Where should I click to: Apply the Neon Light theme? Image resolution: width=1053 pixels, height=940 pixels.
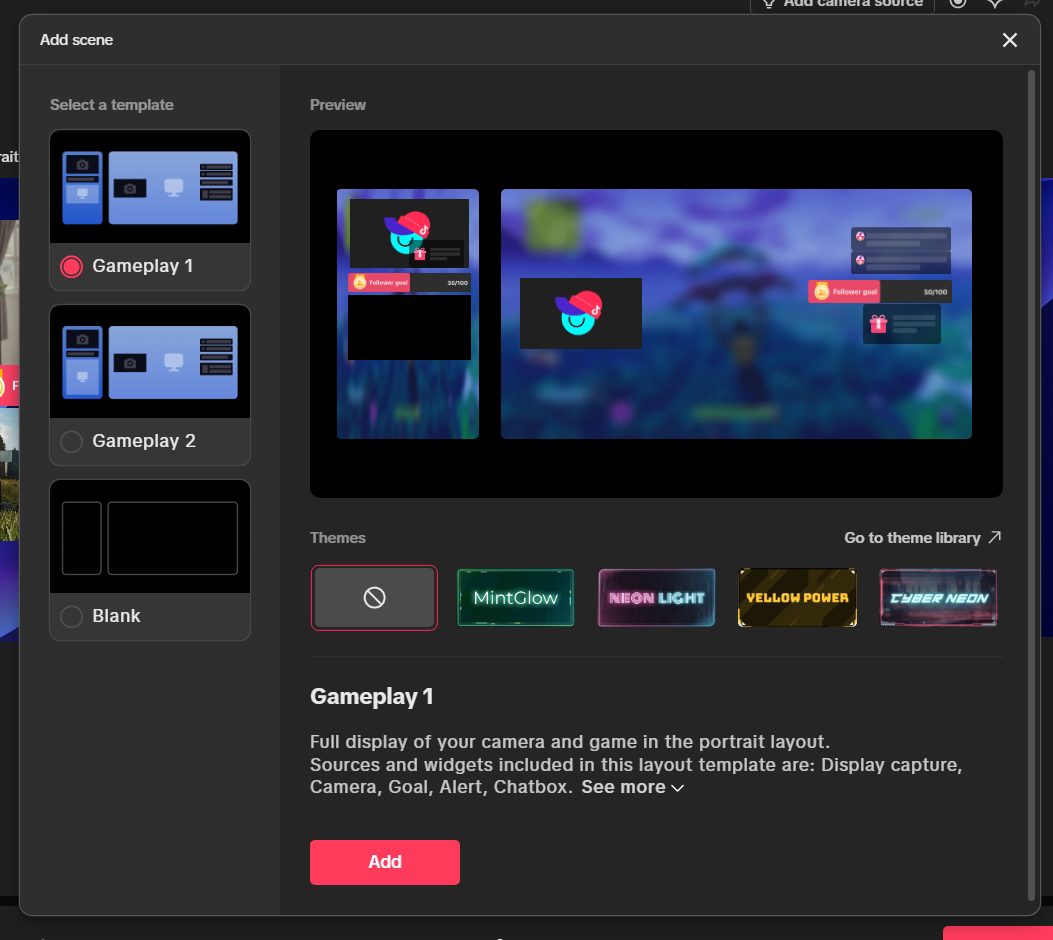tap(657, 598)
